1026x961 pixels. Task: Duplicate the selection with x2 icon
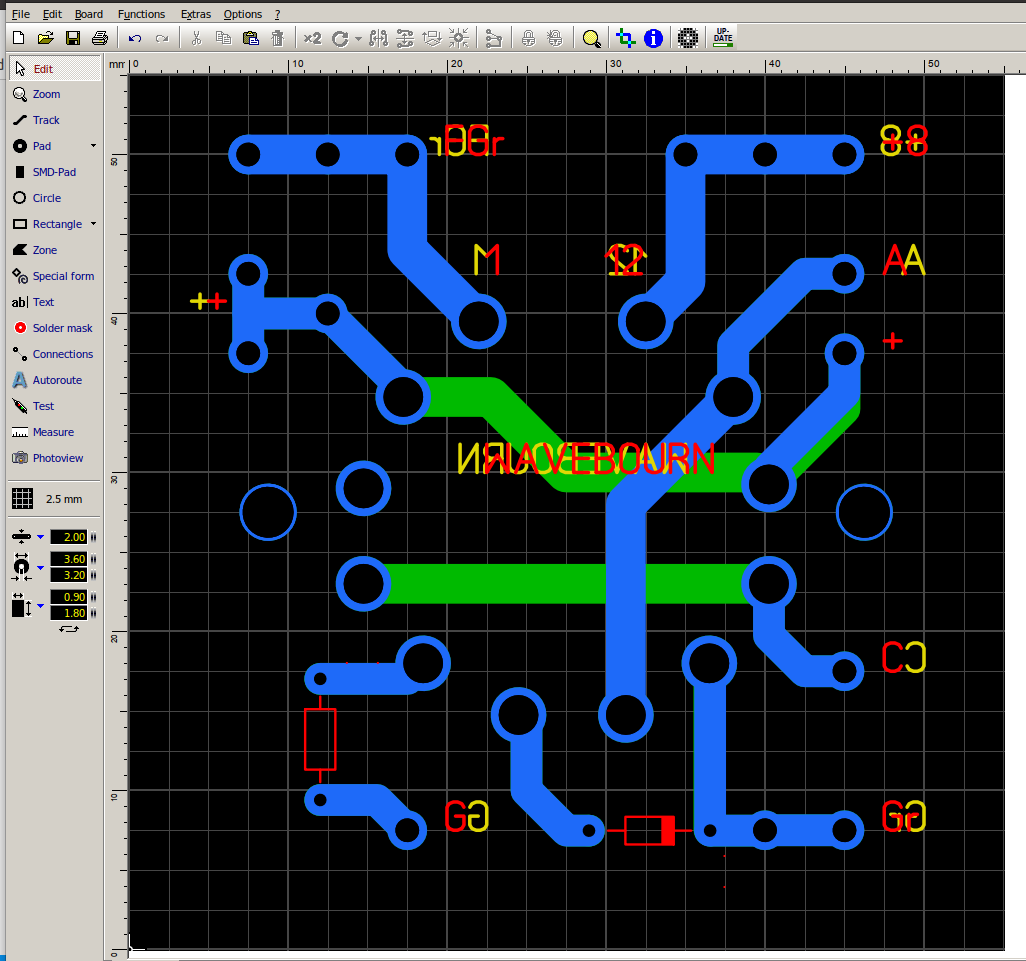(313, 38)
